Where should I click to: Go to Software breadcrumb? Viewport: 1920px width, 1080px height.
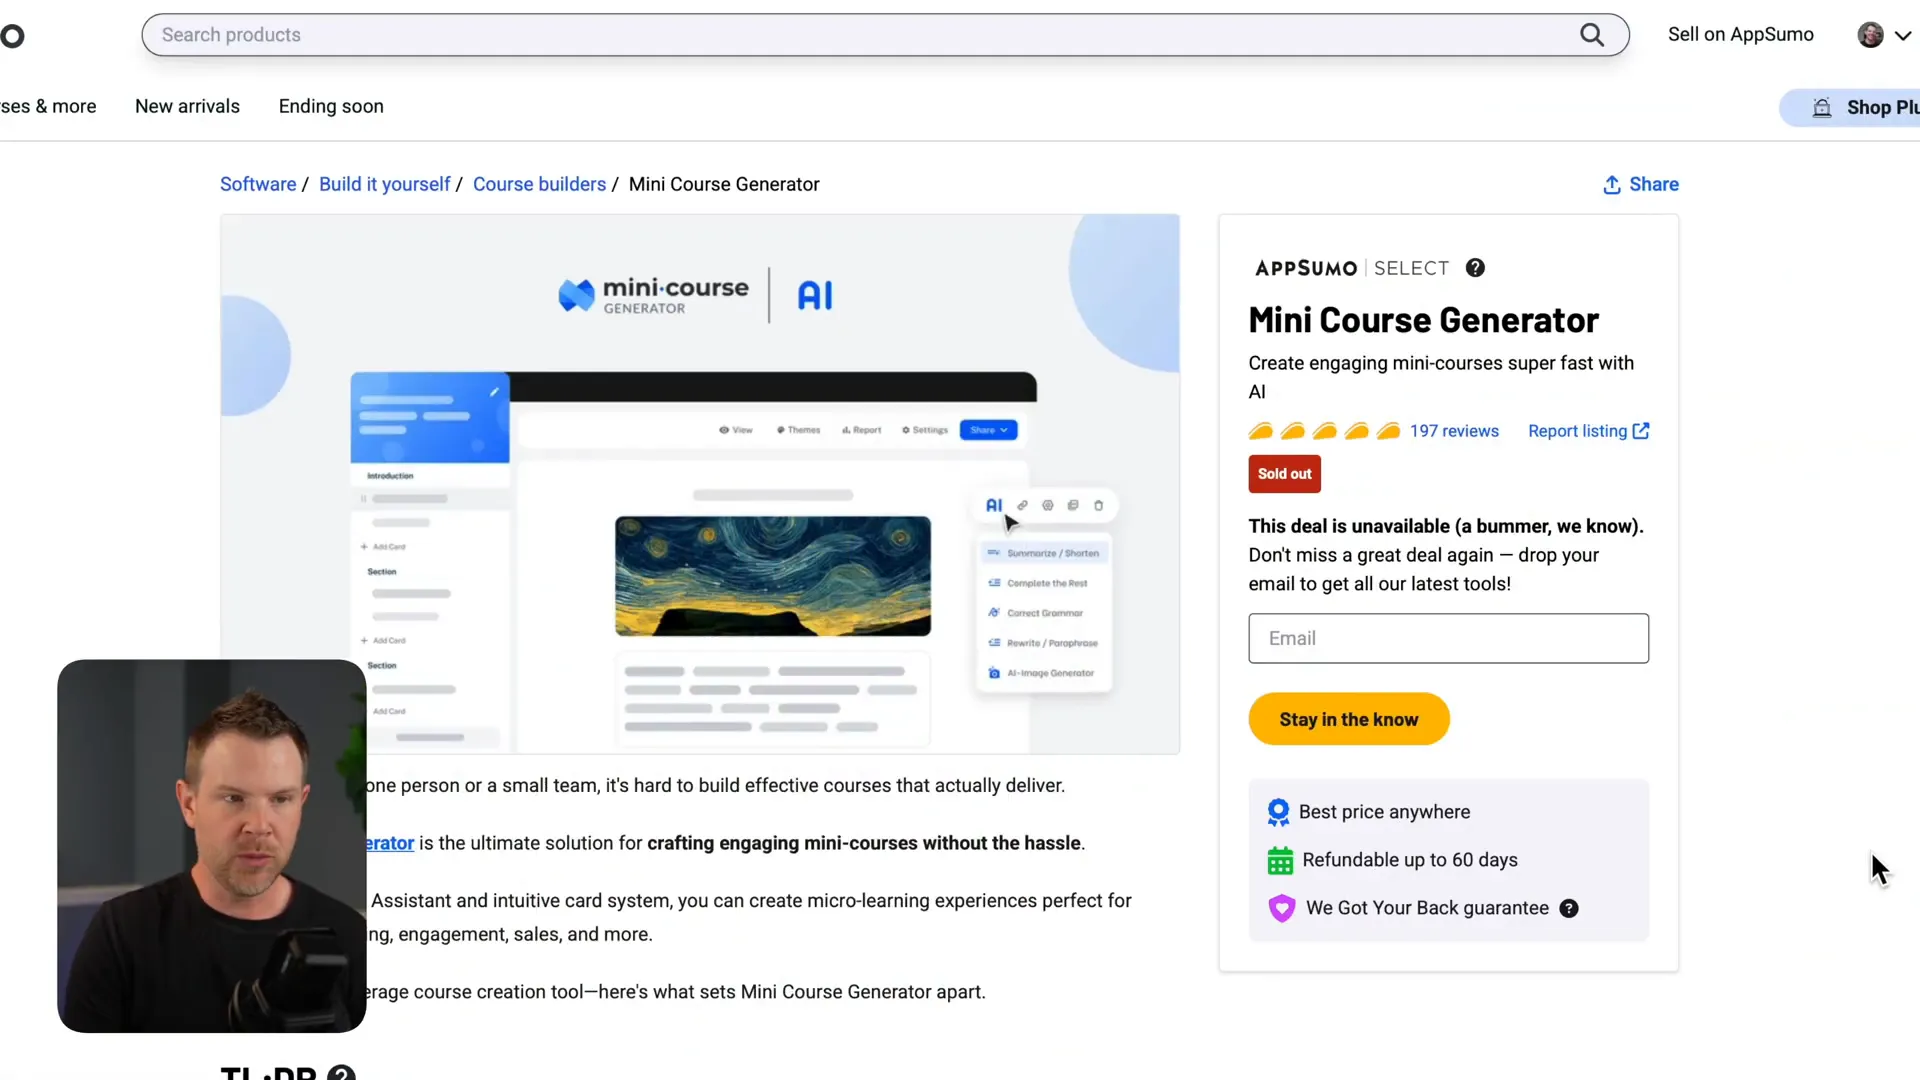[258, 185]
